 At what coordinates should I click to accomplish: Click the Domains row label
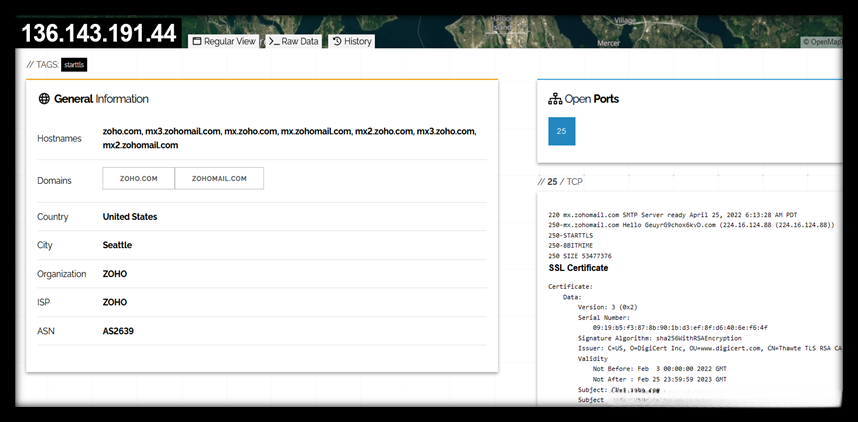coord(54,181)
